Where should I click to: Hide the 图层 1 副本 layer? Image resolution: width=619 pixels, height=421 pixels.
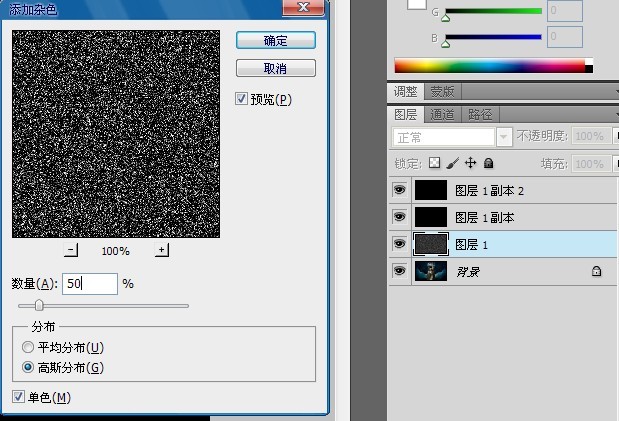click(400, 217)
